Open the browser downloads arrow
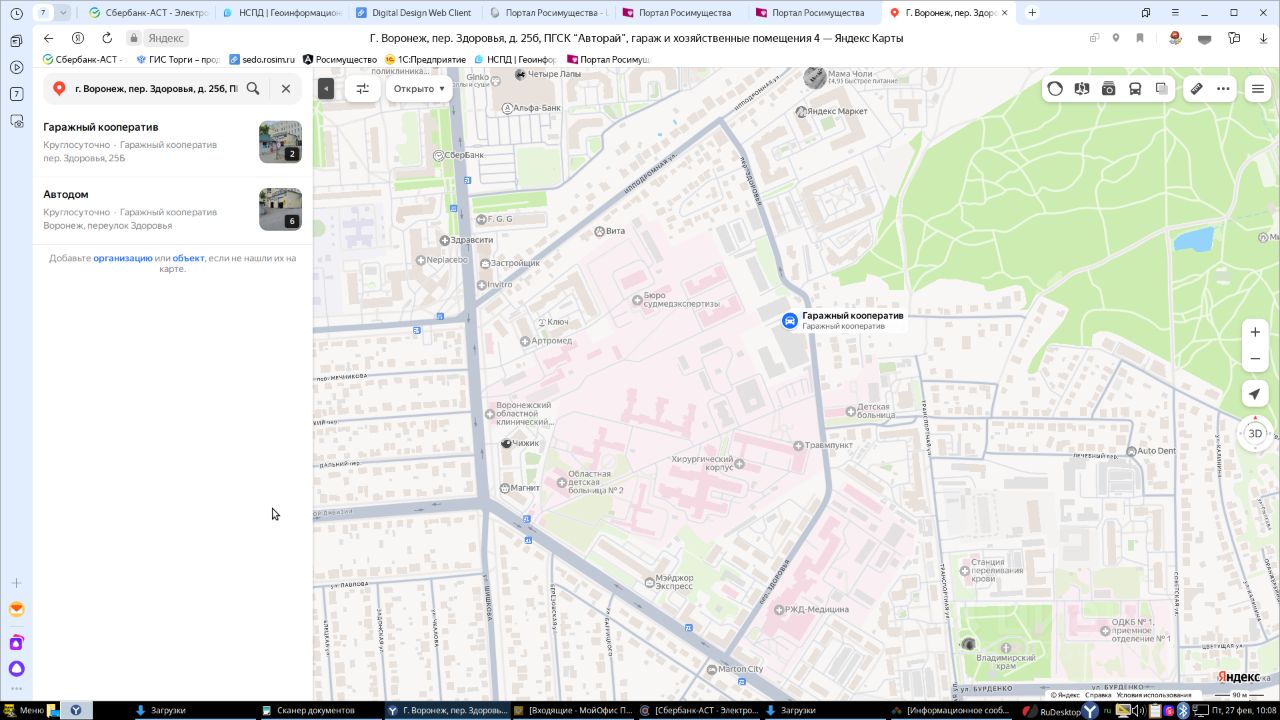This screenshot has height=720, width=1280. coord(1264,38)
